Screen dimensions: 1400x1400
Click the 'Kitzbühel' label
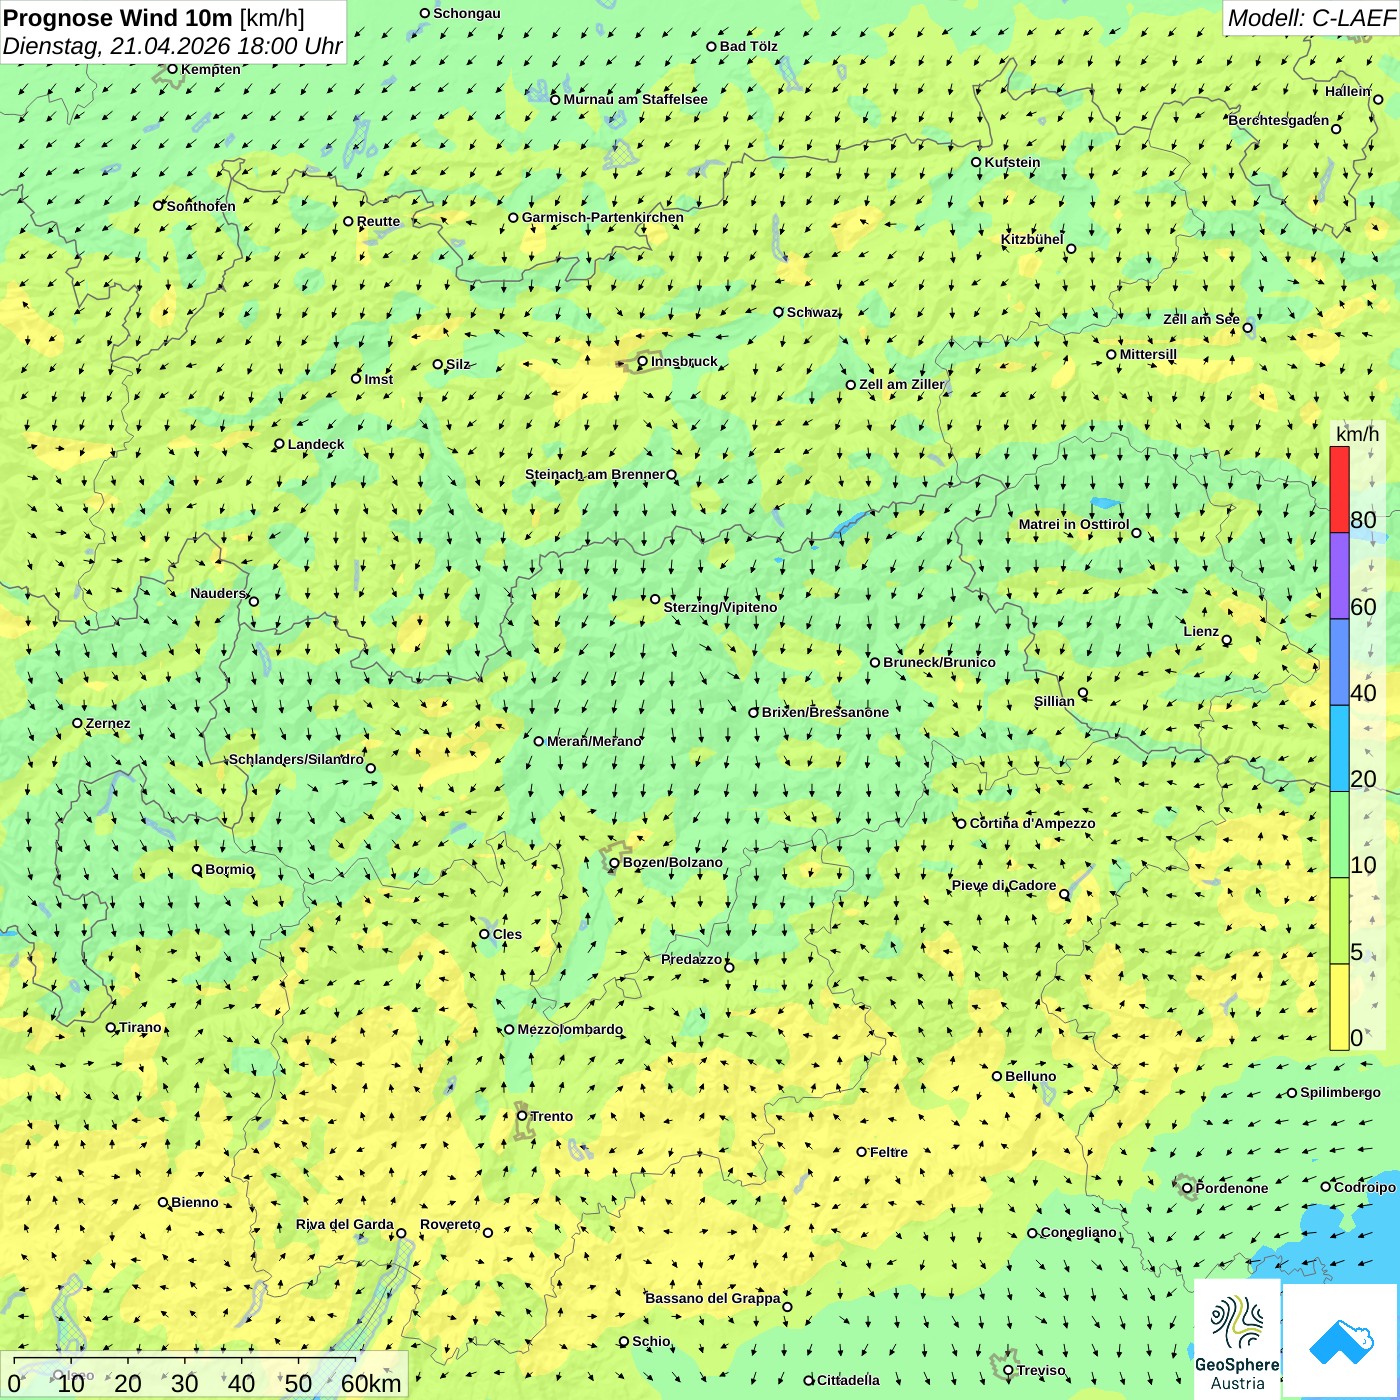click(1032, 239)
